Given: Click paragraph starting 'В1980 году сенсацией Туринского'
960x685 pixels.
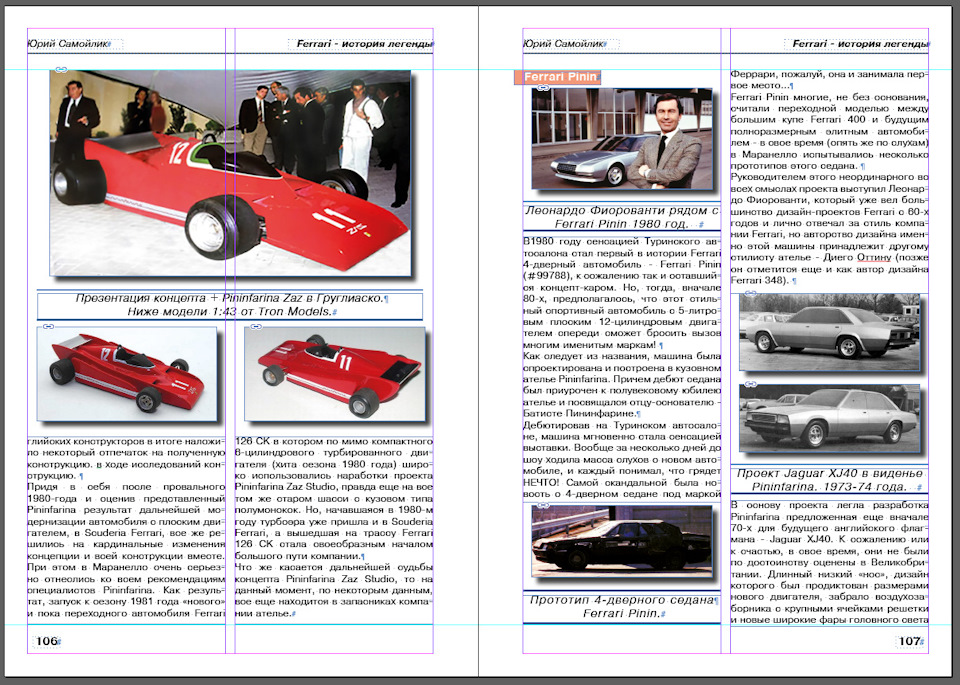Looking at the screenshot, I should pyautogui.click(x=622, y=293).
